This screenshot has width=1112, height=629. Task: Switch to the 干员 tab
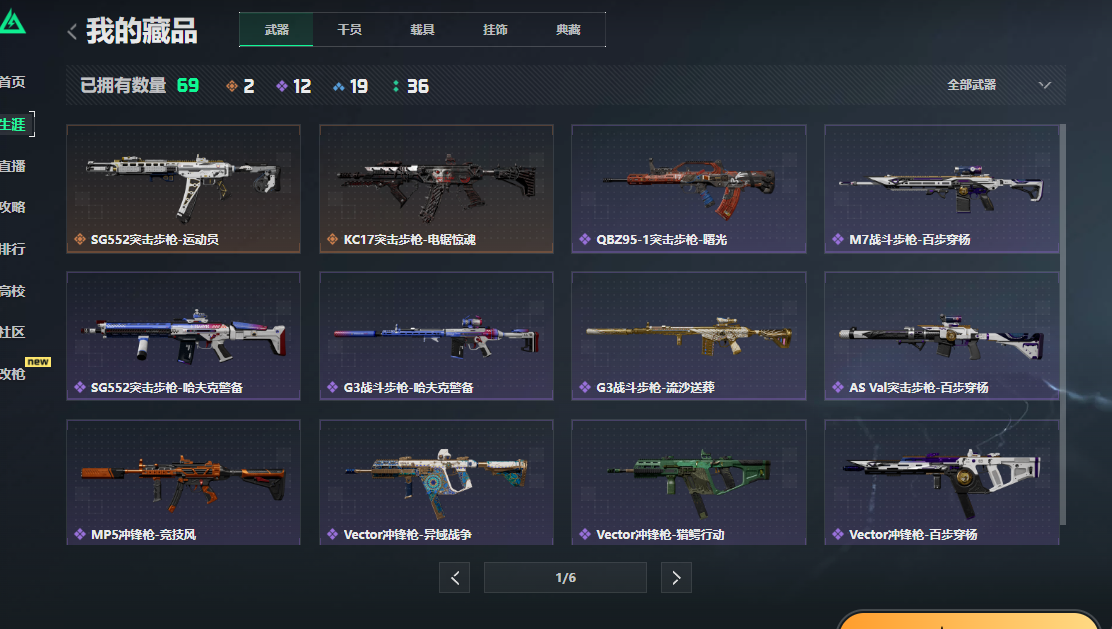(x=350, y=30)
